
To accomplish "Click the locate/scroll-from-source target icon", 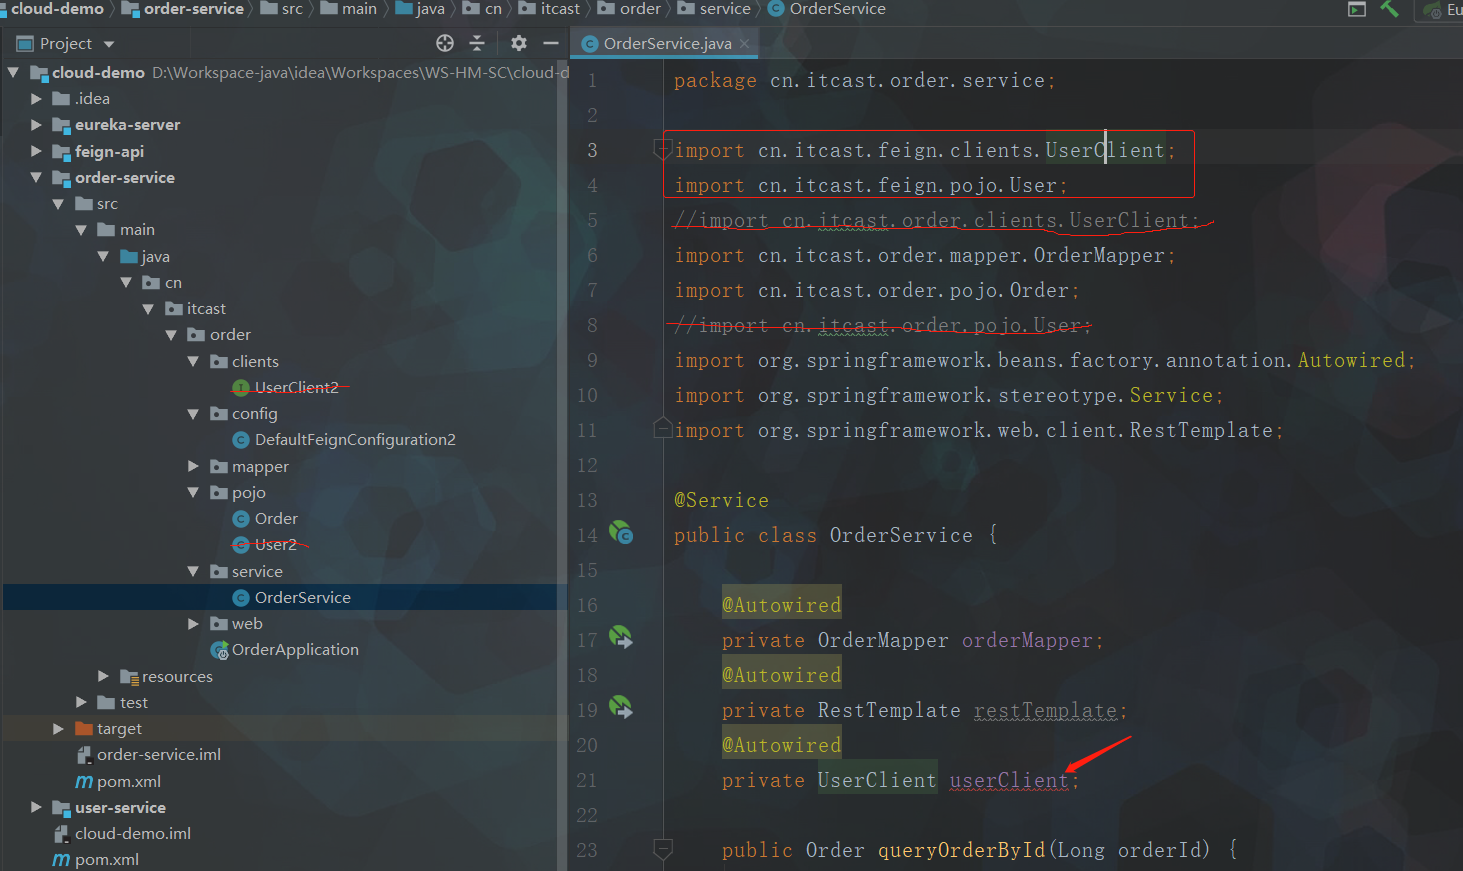I will coord(445,43).
